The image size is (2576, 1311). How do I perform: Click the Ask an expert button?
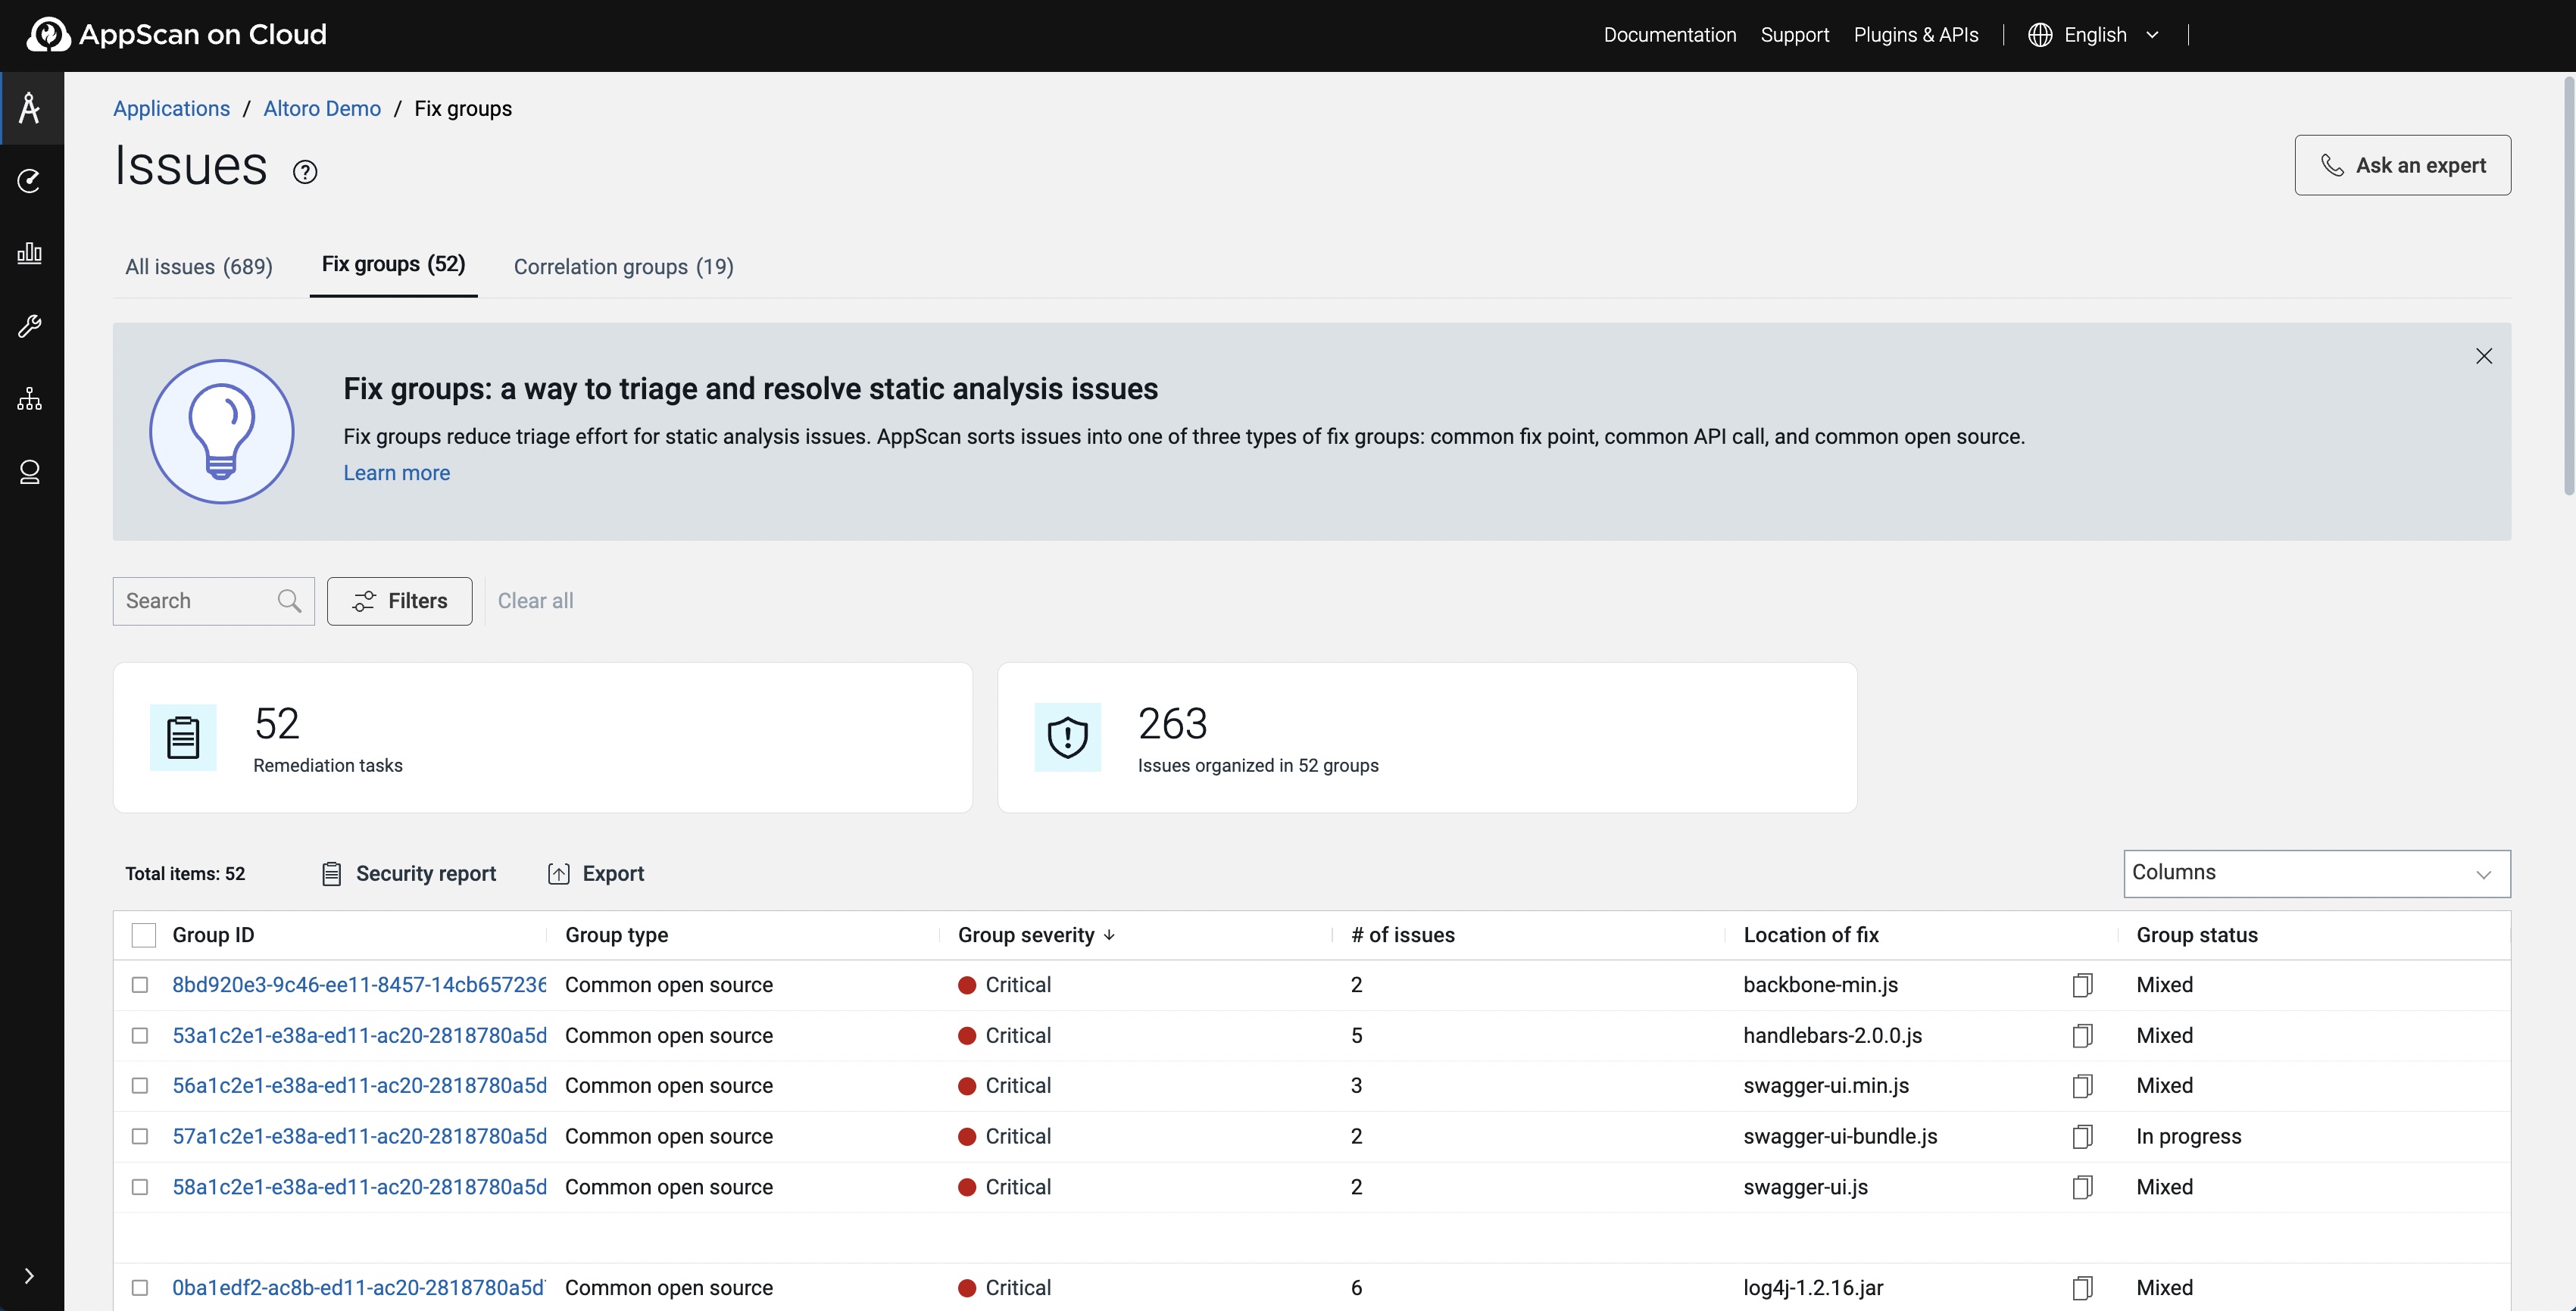pos(2402,165)
